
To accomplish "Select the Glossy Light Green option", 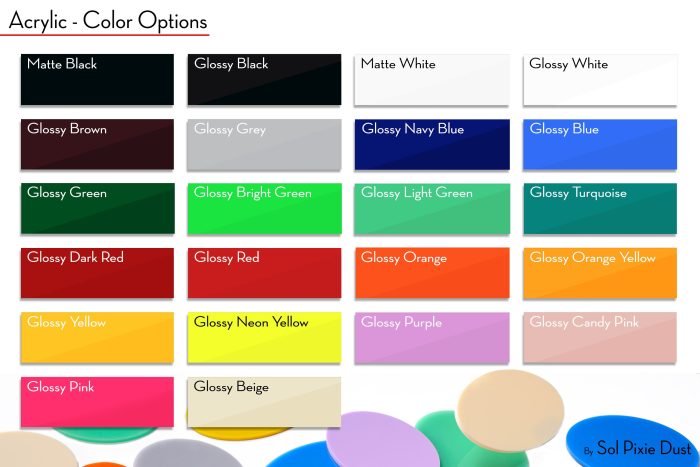I will coord(432,209).
